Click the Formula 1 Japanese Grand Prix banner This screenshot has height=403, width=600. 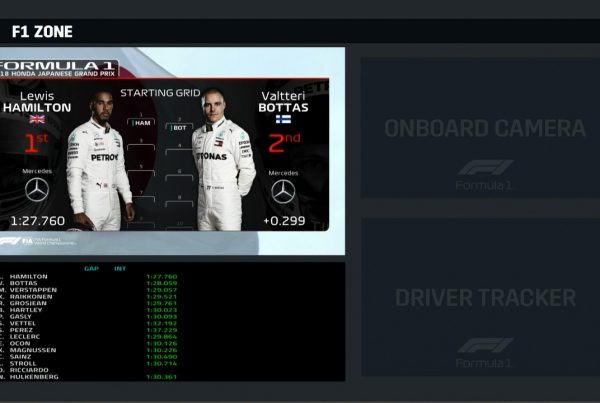pyautogui.click(x=58, y=69)
